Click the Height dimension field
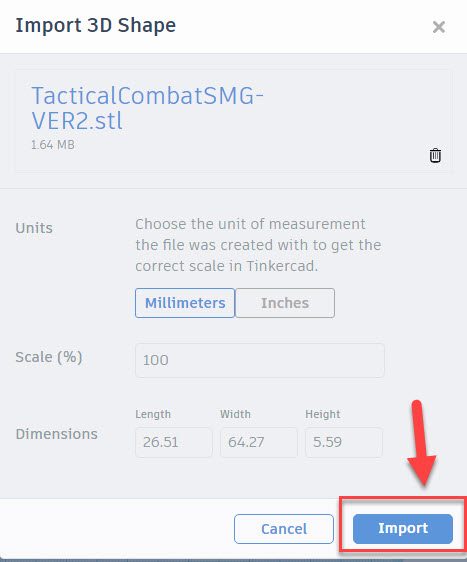This screenshot has width=467, height=562. (x=344, y=442)
